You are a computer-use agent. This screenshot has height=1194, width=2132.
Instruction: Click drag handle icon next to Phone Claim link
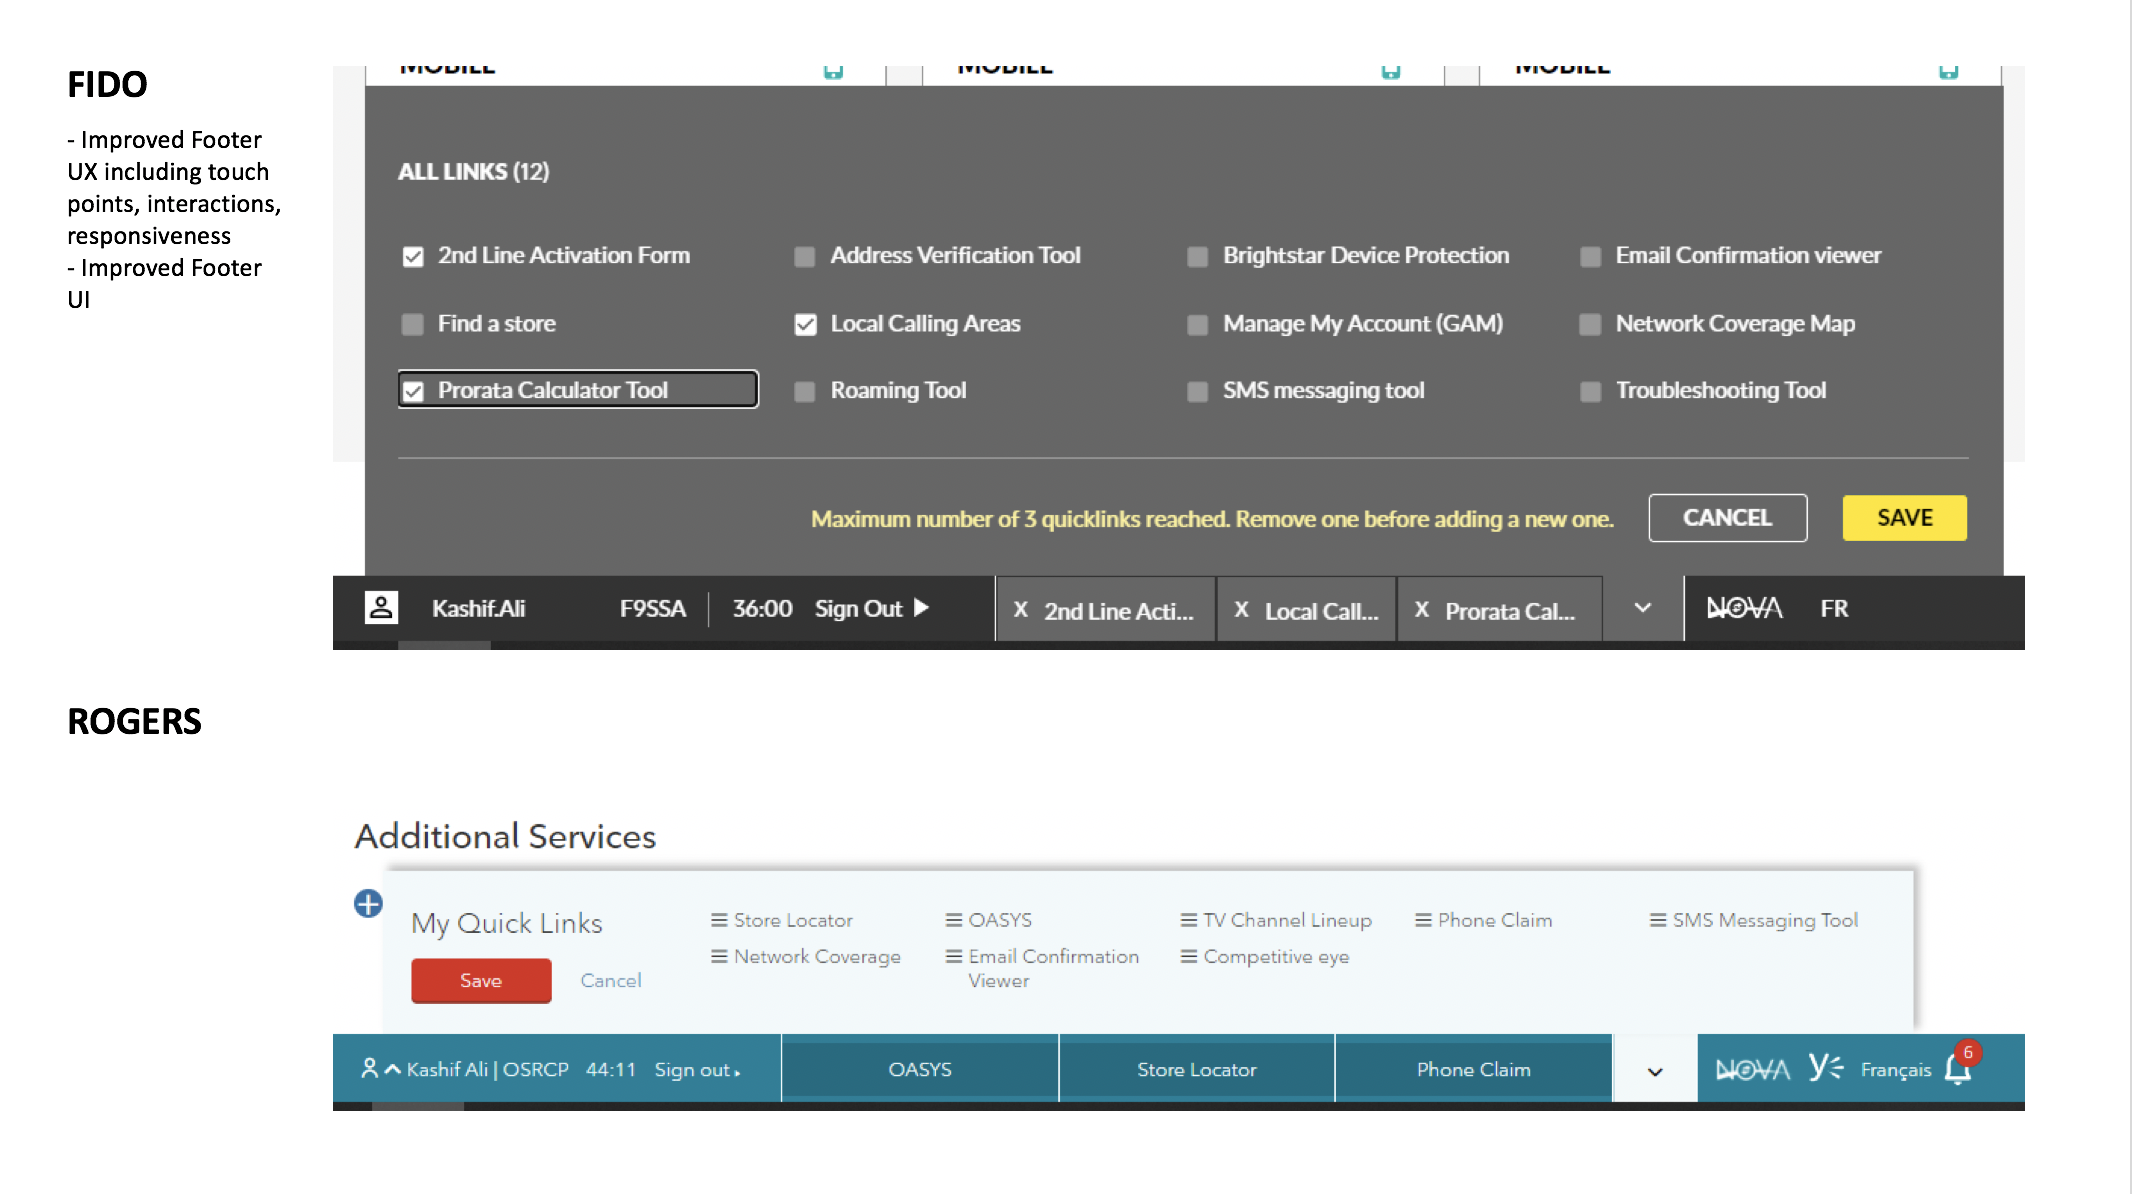point(1423,920)
